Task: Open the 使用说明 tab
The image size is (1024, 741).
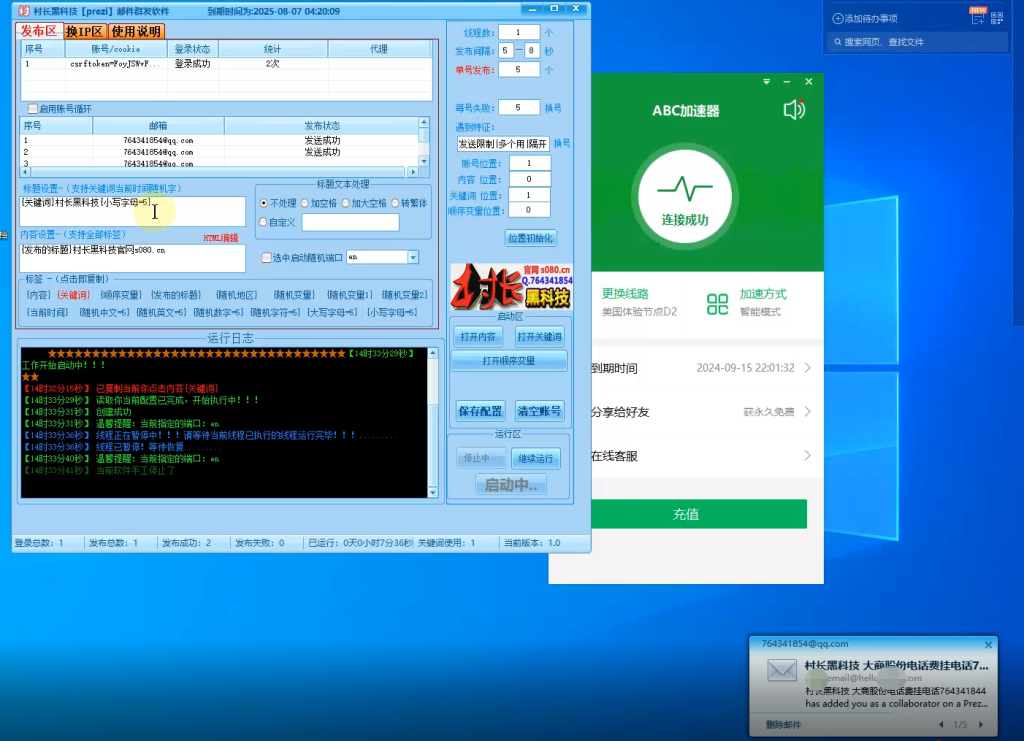Action: 135,32
